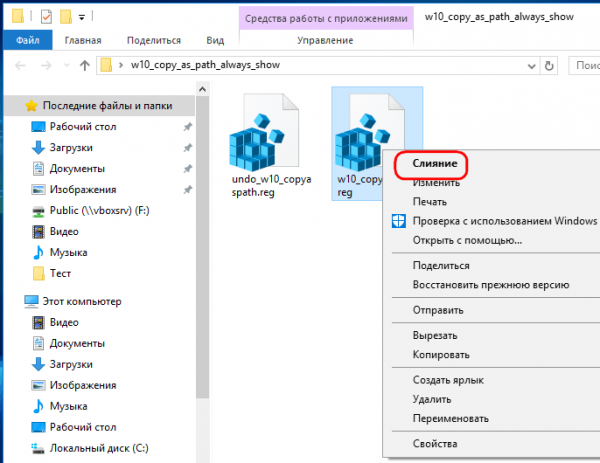Open Public (\\vboxsrv) (F:) network drive
600x463 pixels.
coord(99,210)
